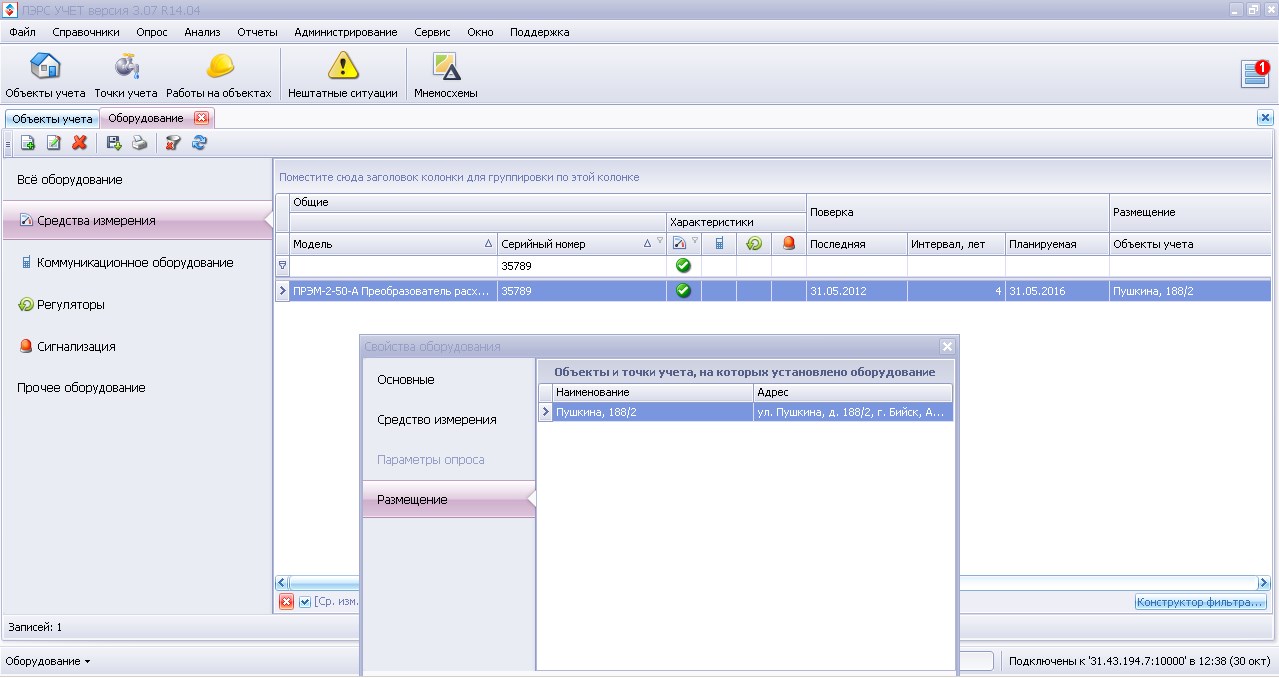This screenshot has width=1279, height=678.
Task: Select cell 31.05.2016 in Планируемая column
Action: coord(1057,291)
